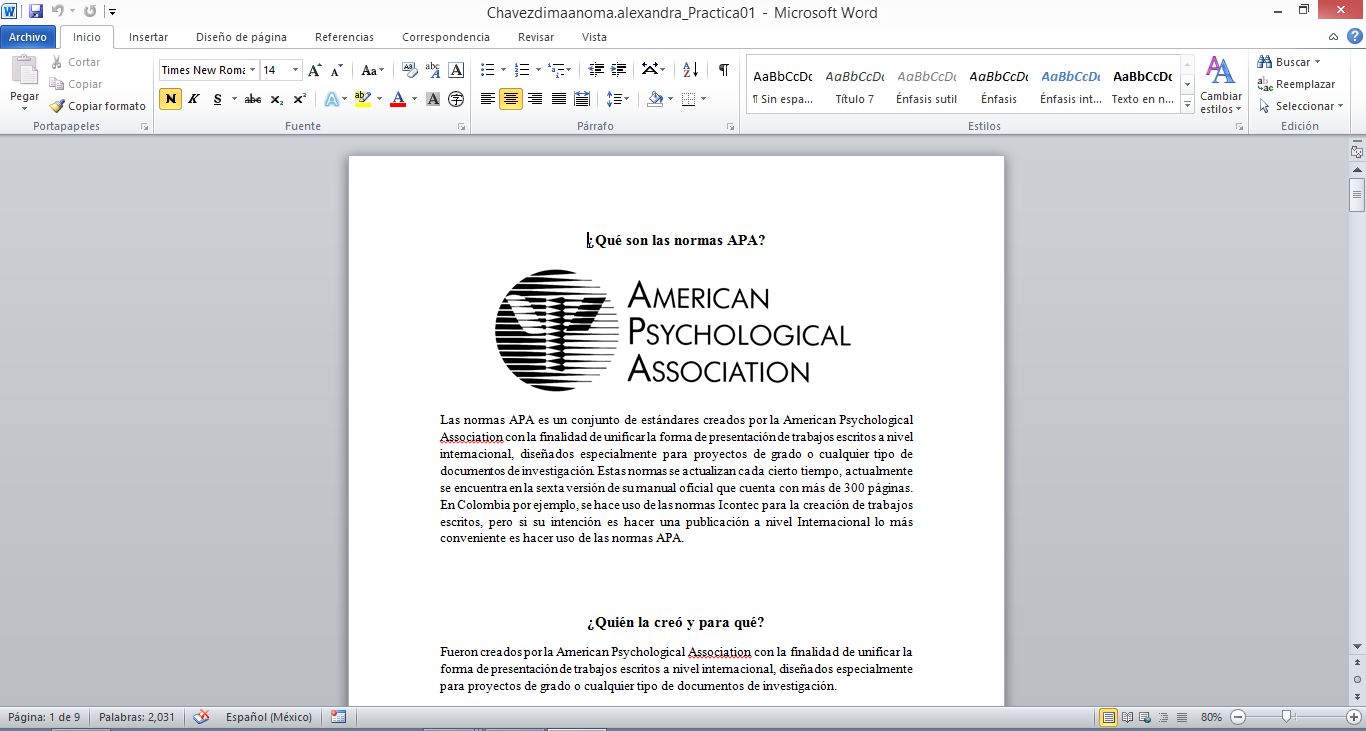Screen dimensions: 1366x731
Task: Toggle Bold (N) formatting
Action: point(171,99)
